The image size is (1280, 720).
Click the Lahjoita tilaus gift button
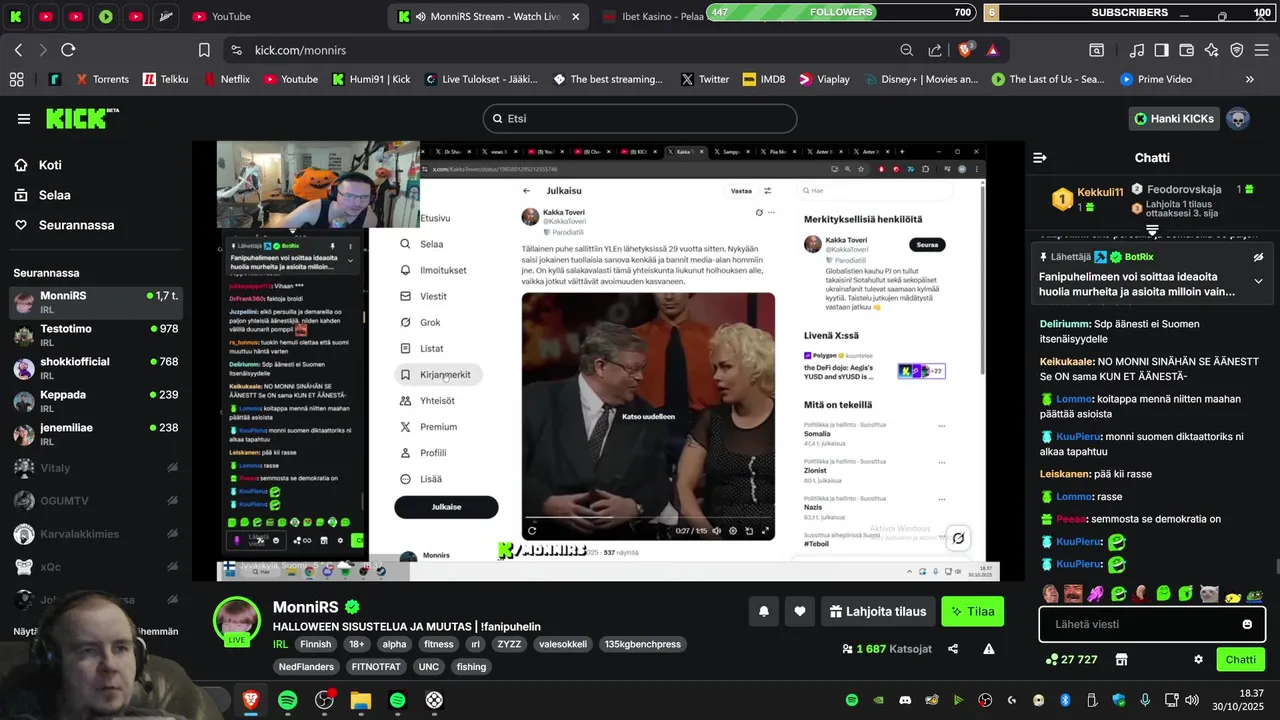878,611
